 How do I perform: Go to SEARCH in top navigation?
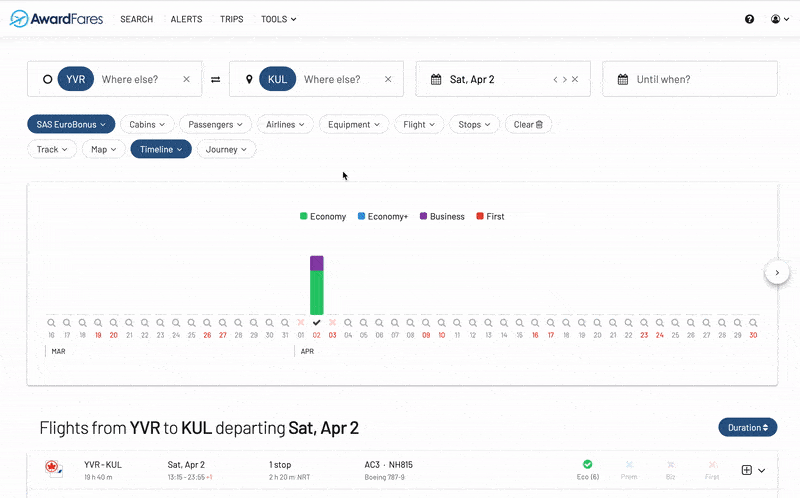pos(137,19)
